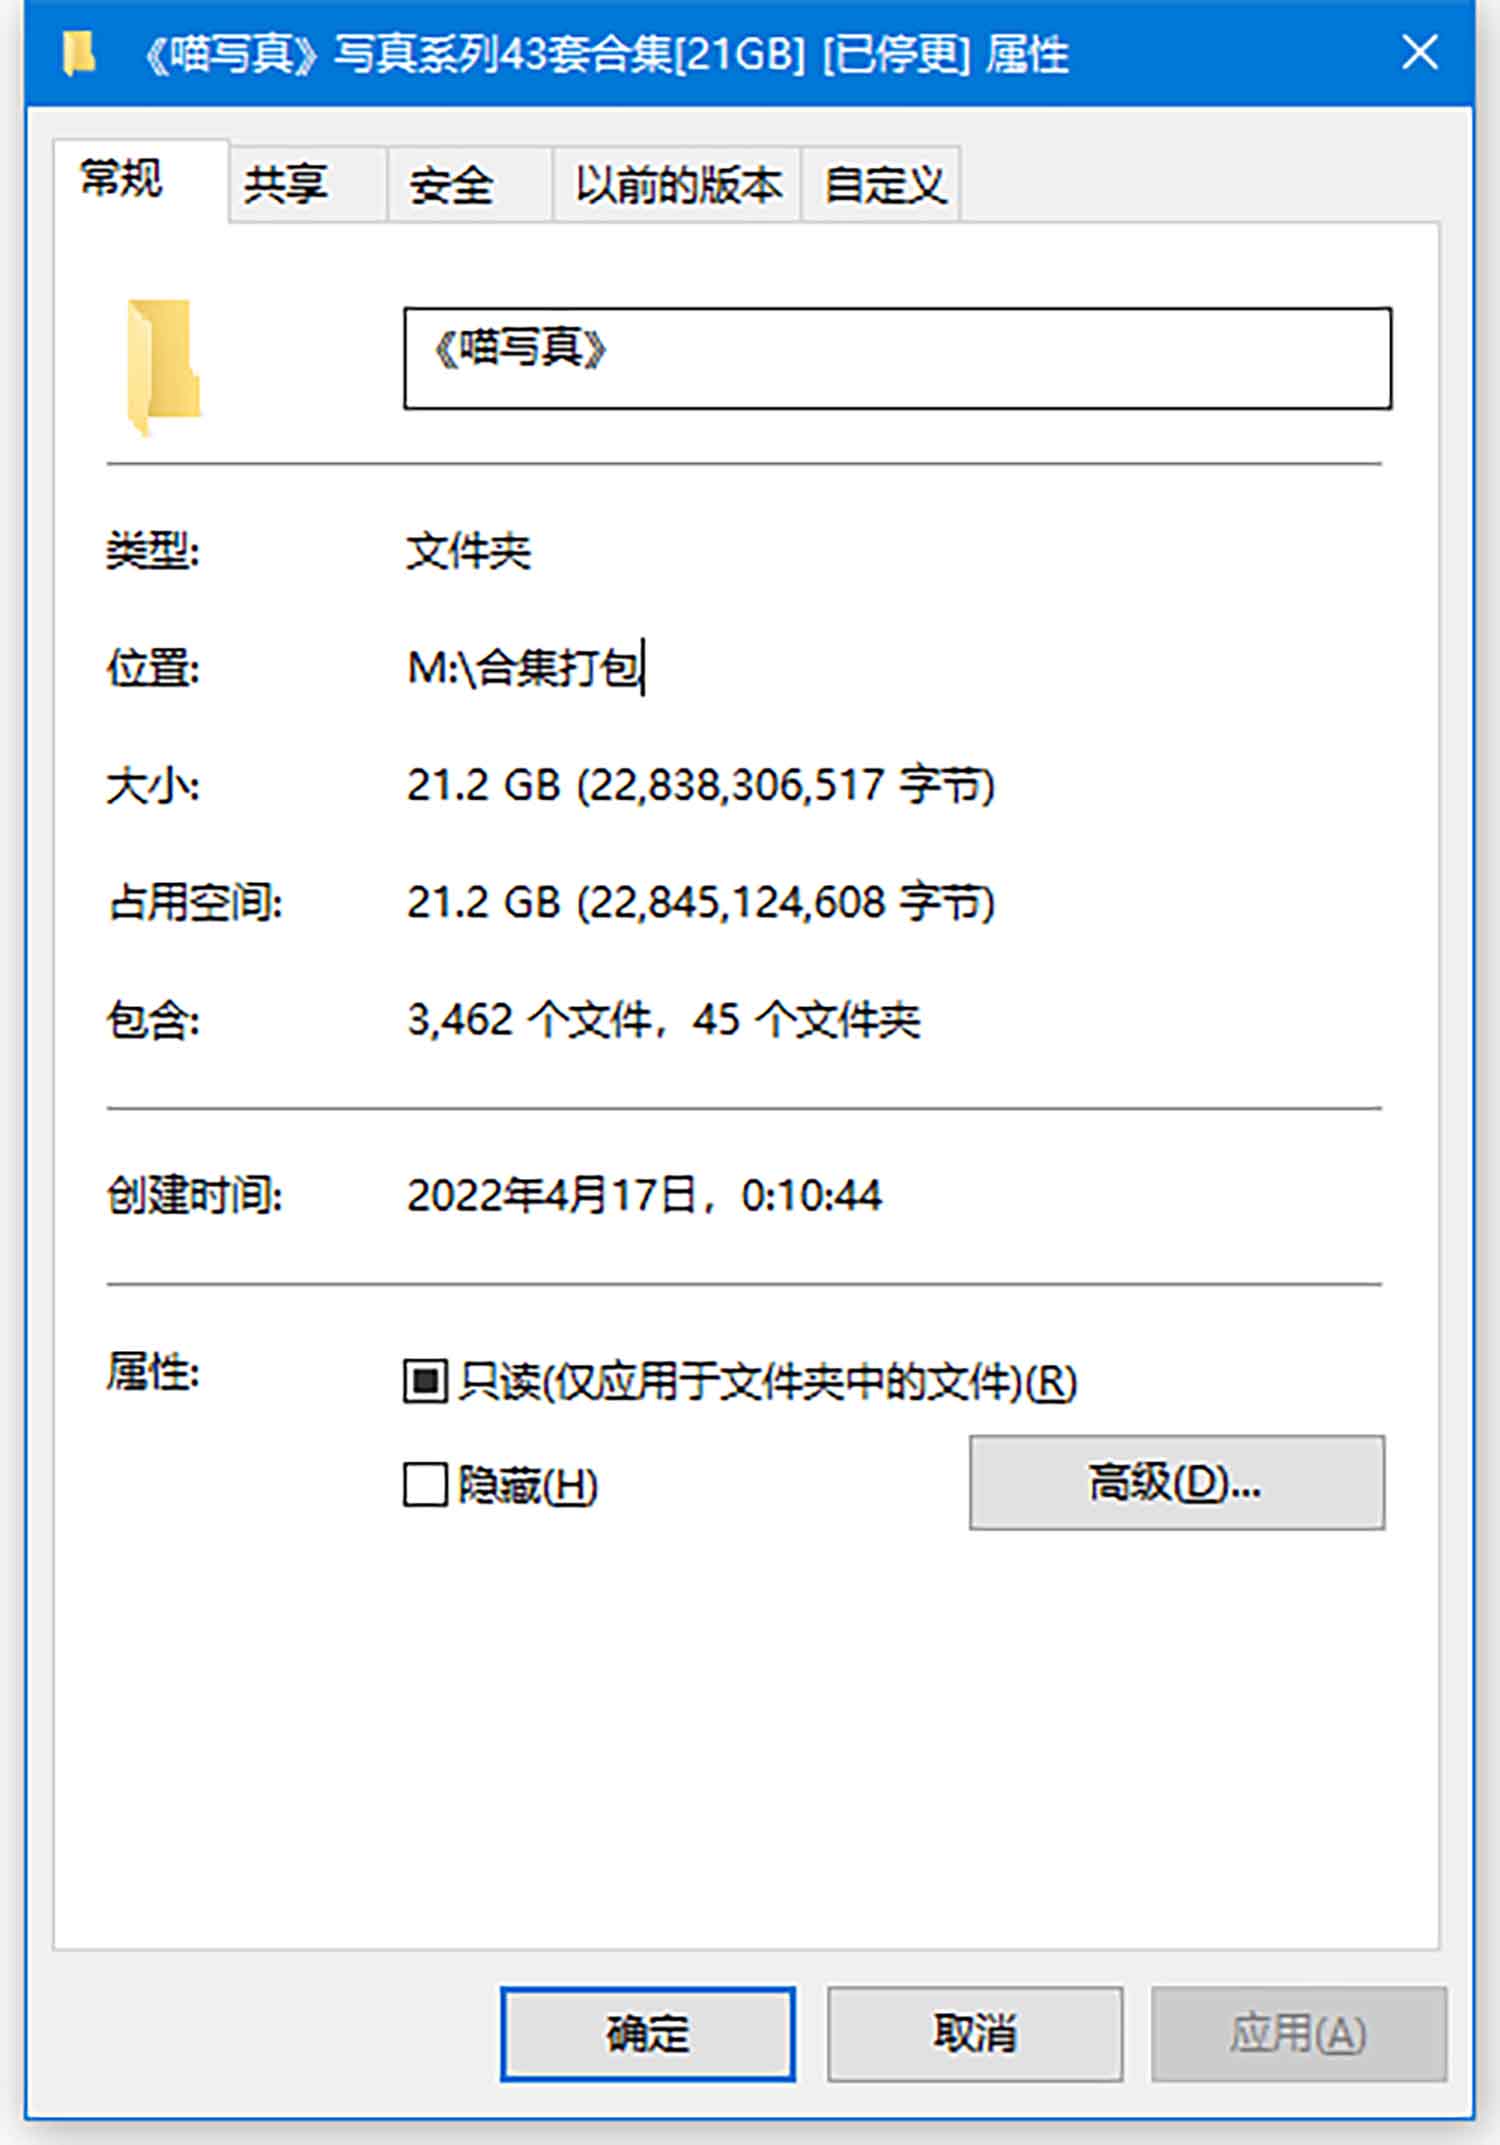Open the 自定义 tab
The image size is (1500, 2145).
882,184
